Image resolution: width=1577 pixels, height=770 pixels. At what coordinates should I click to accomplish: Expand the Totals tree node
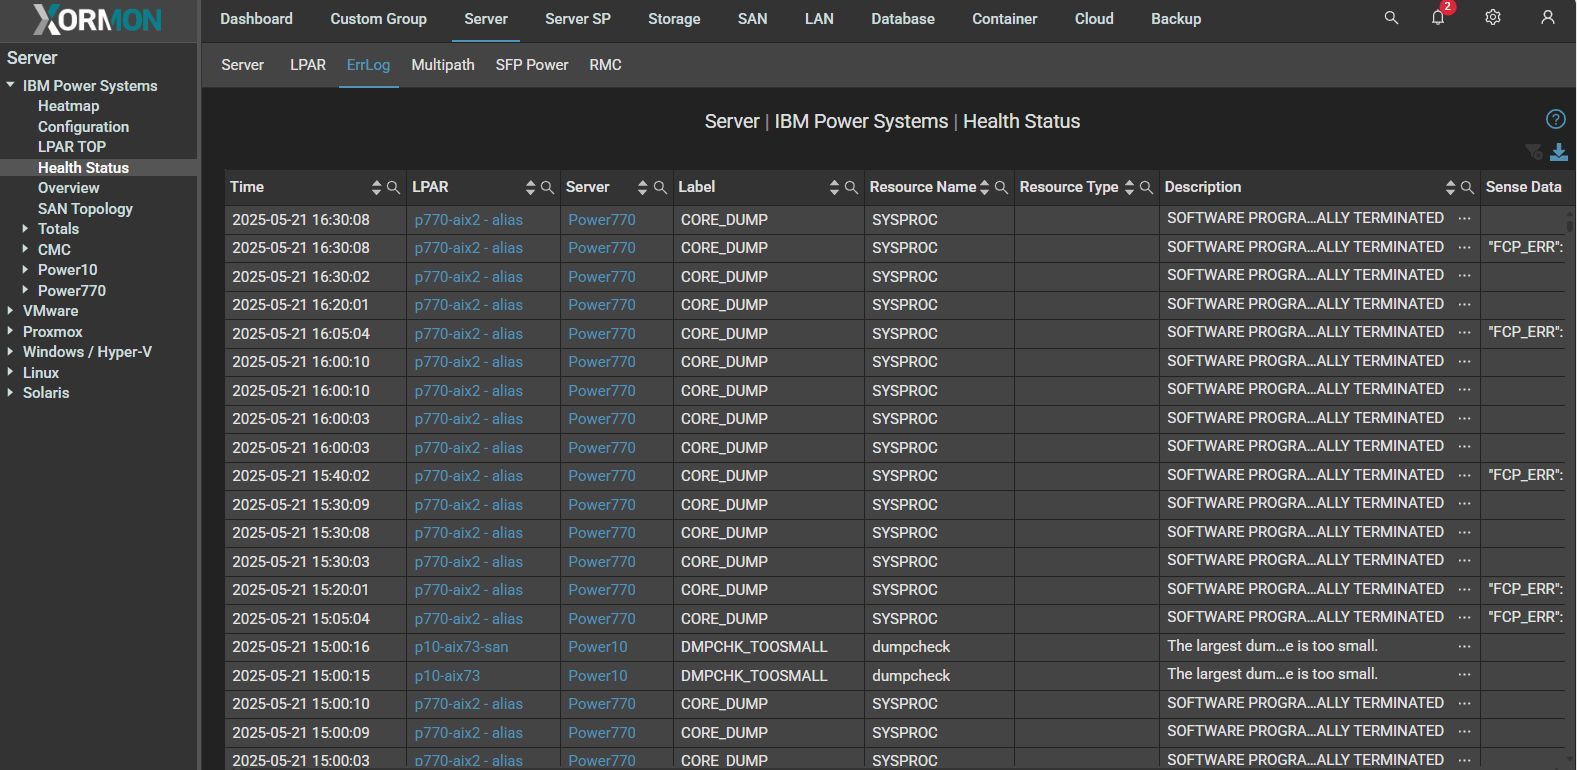[25, 229]
